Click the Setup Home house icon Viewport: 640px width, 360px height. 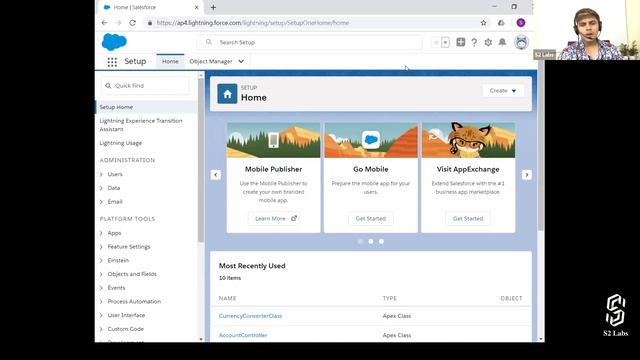227,94
